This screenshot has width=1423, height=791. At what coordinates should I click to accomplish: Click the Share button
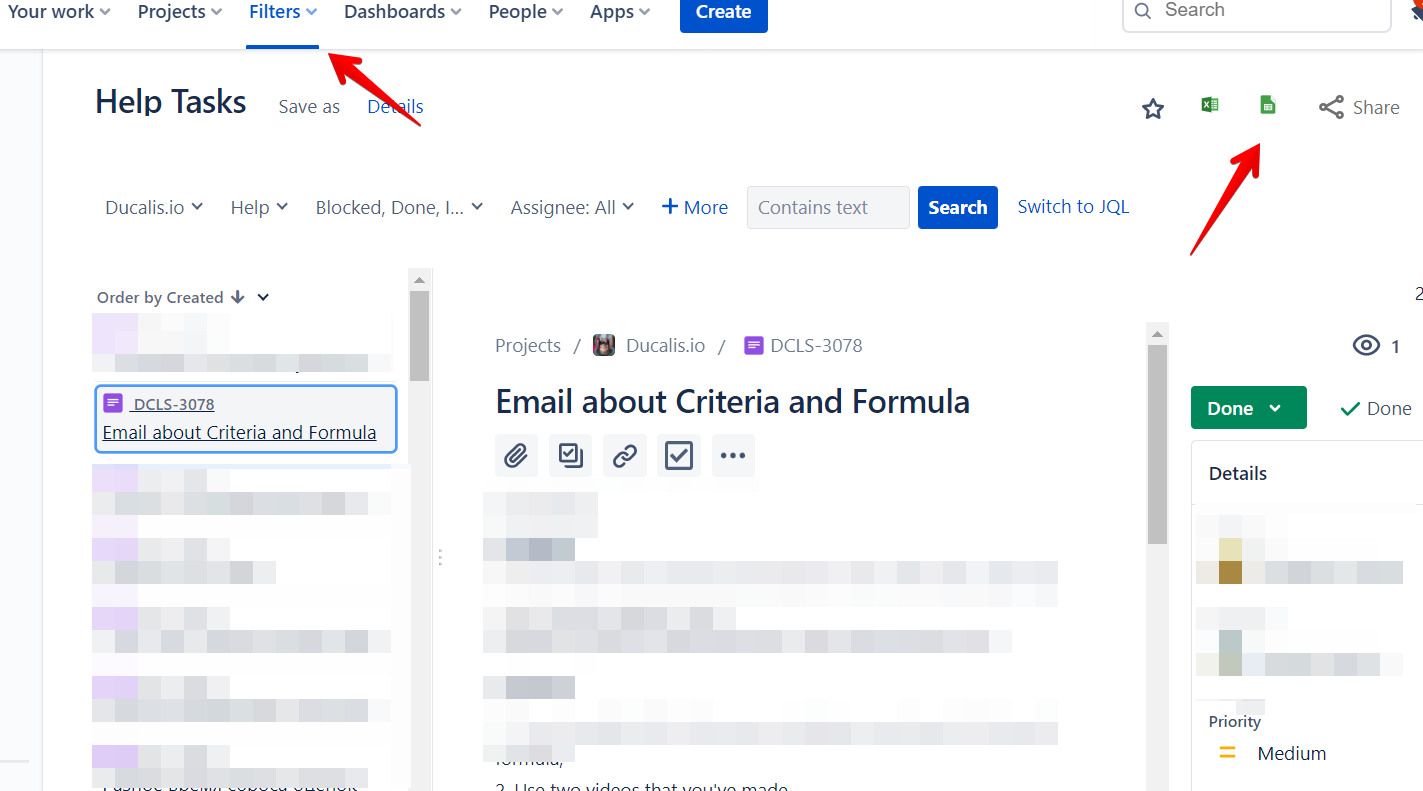pos(1359,107)
